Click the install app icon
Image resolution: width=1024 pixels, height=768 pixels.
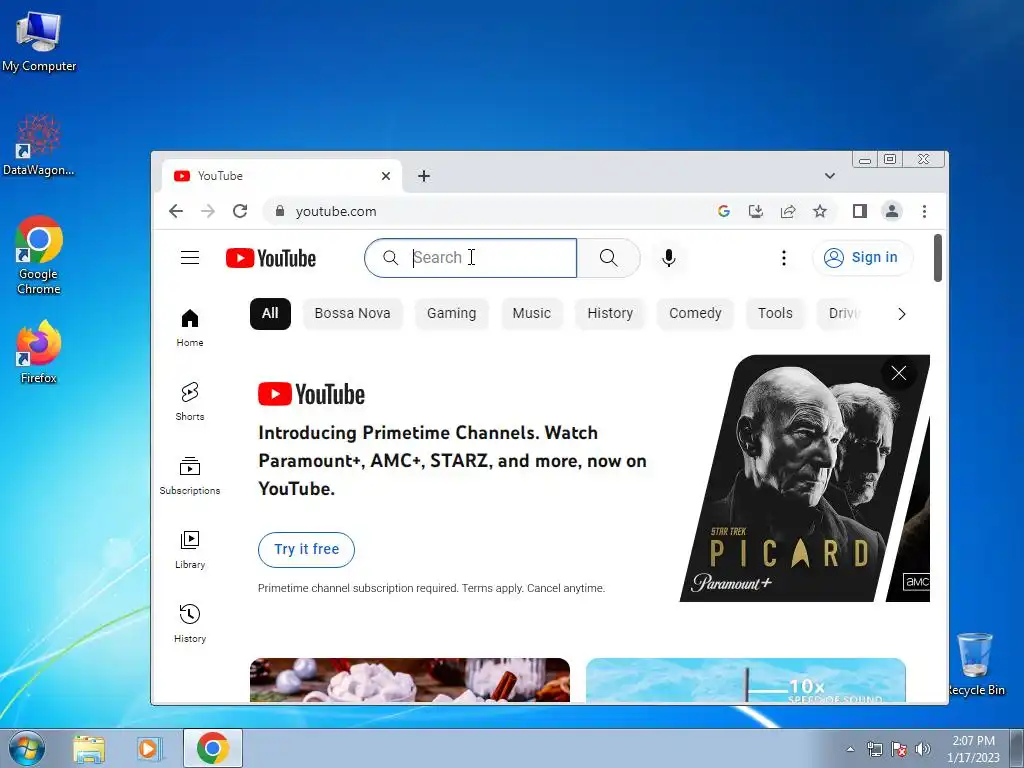point(756,211)
